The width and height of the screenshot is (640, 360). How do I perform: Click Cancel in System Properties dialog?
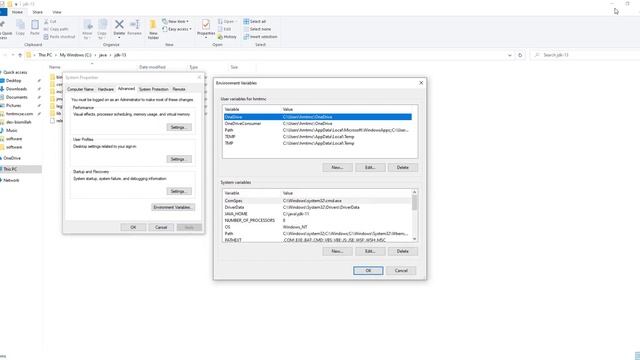click(161, 227)
